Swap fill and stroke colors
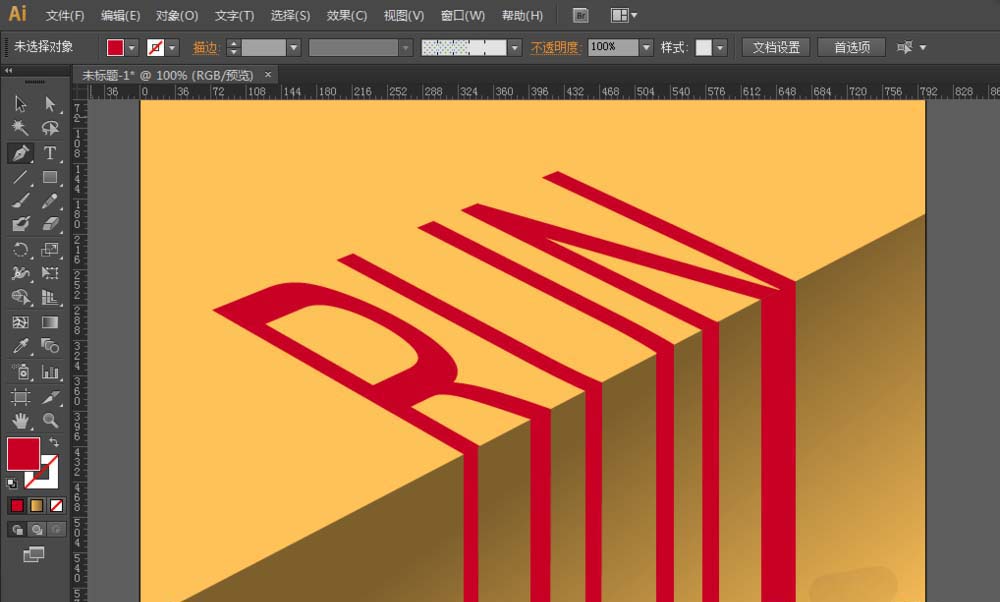 [54, 442]
